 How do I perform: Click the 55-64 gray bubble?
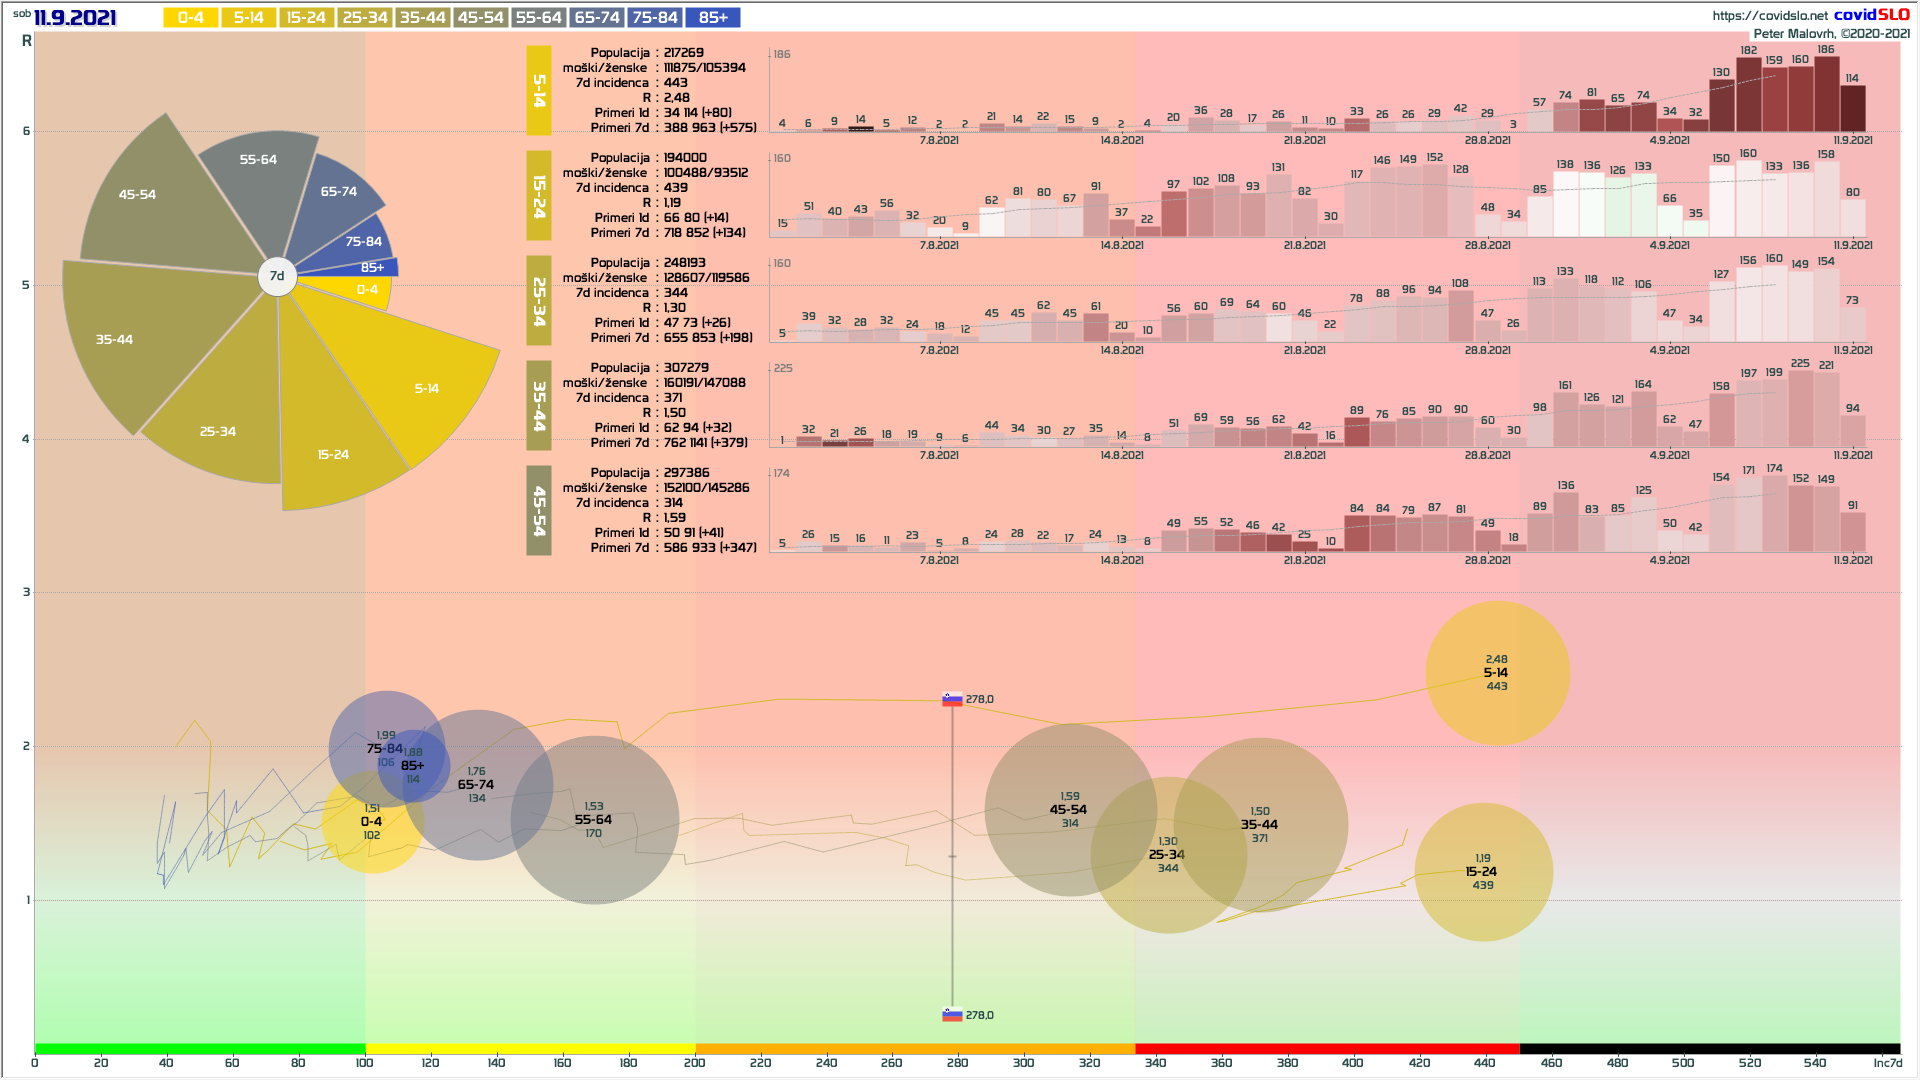point(594,820)
